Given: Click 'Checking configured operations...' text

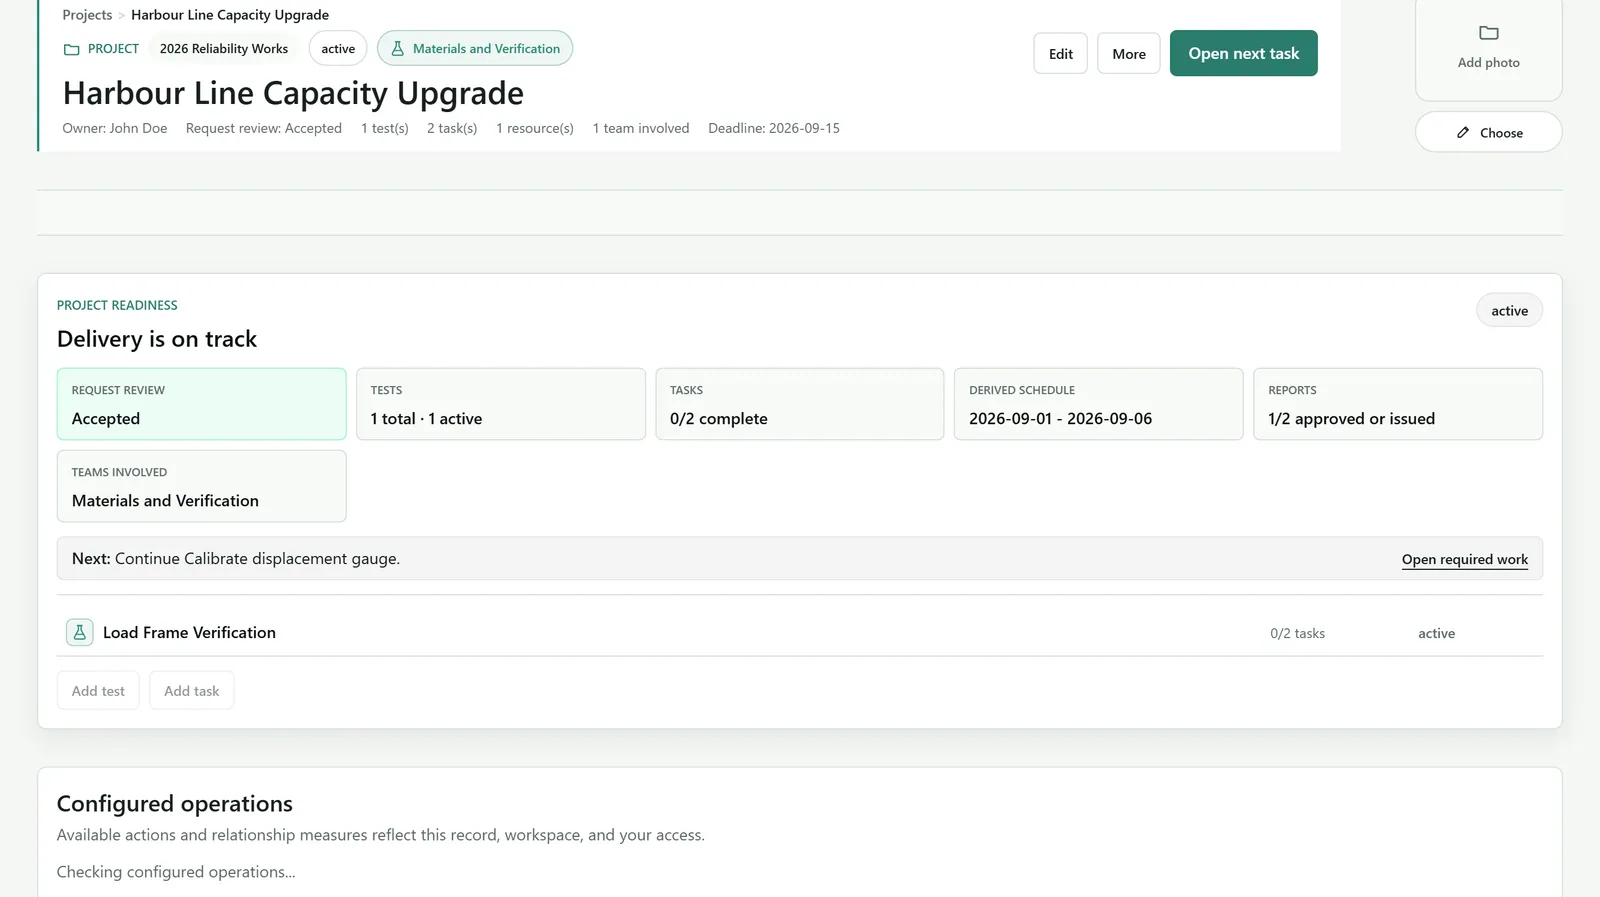Looking at the screenshot, I should tap(176, 872).
